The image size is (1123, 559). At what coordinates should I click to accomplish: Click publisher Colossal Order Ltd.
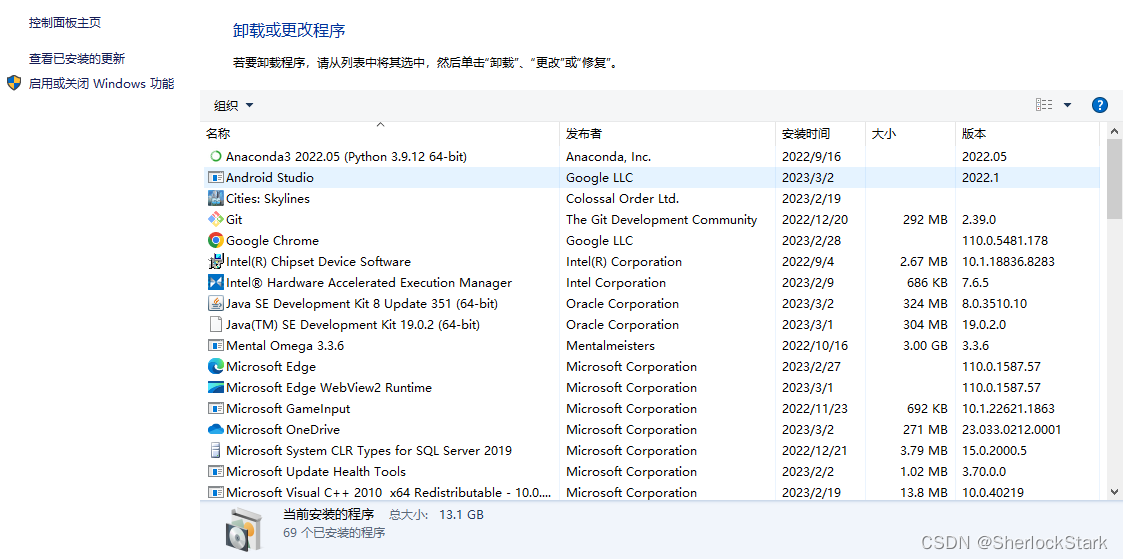tap(622, 198)
